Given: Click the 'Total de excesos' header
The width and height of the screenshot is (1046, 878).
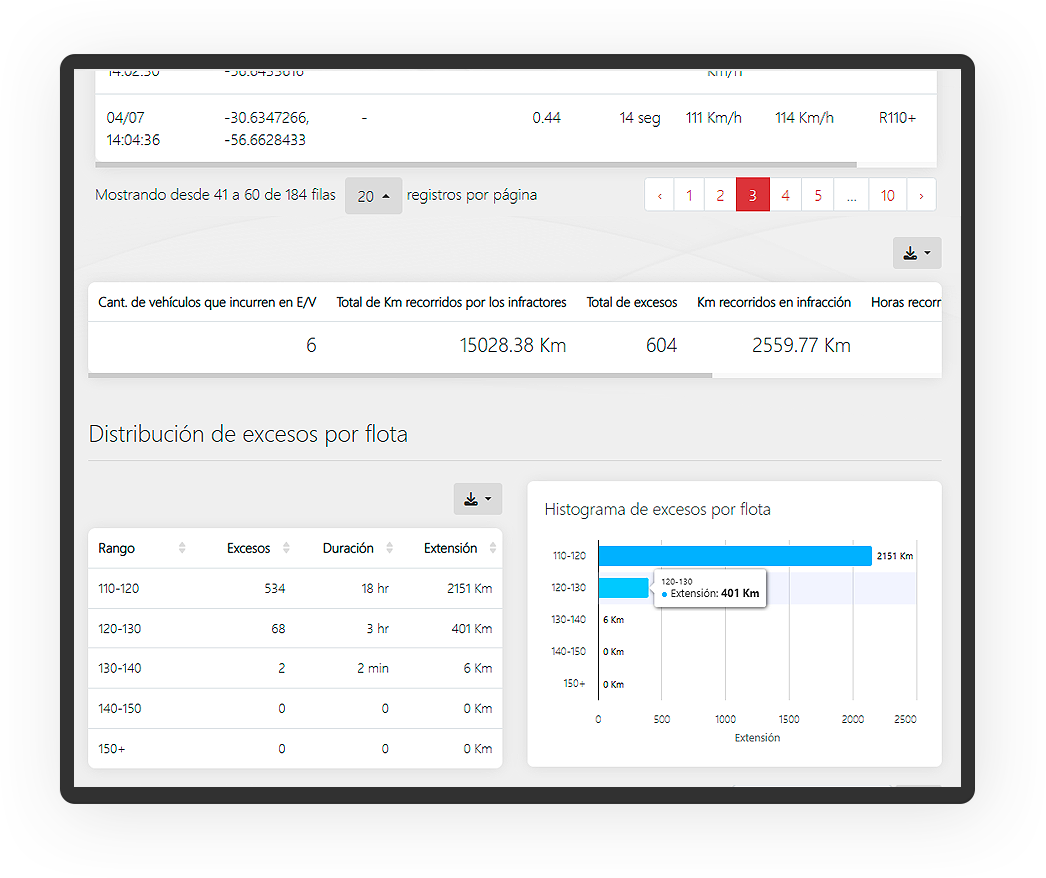Looking at the screenshot, I should point(632,303).
